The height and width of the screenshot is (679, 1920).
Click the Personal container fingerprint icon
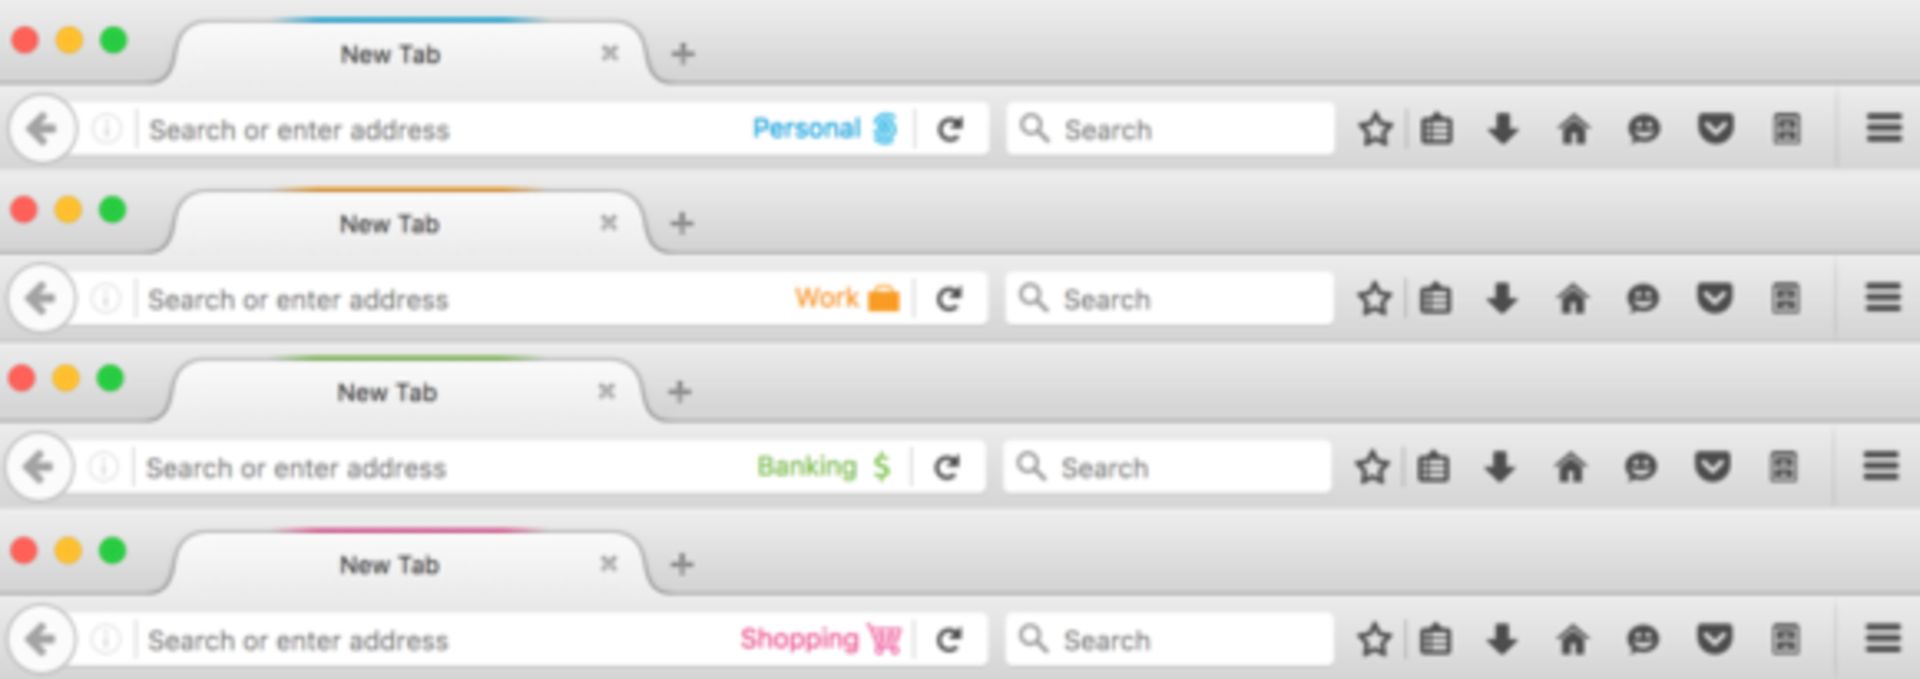pyautogui.click(x=885, y=128)
